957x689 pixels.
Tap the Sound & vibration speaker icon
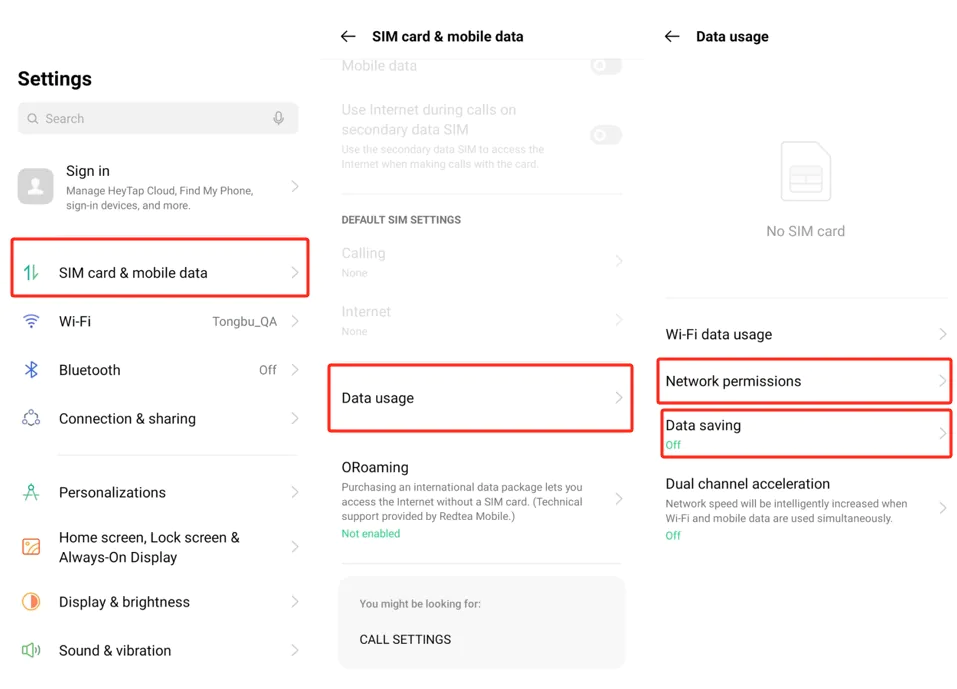31,650
